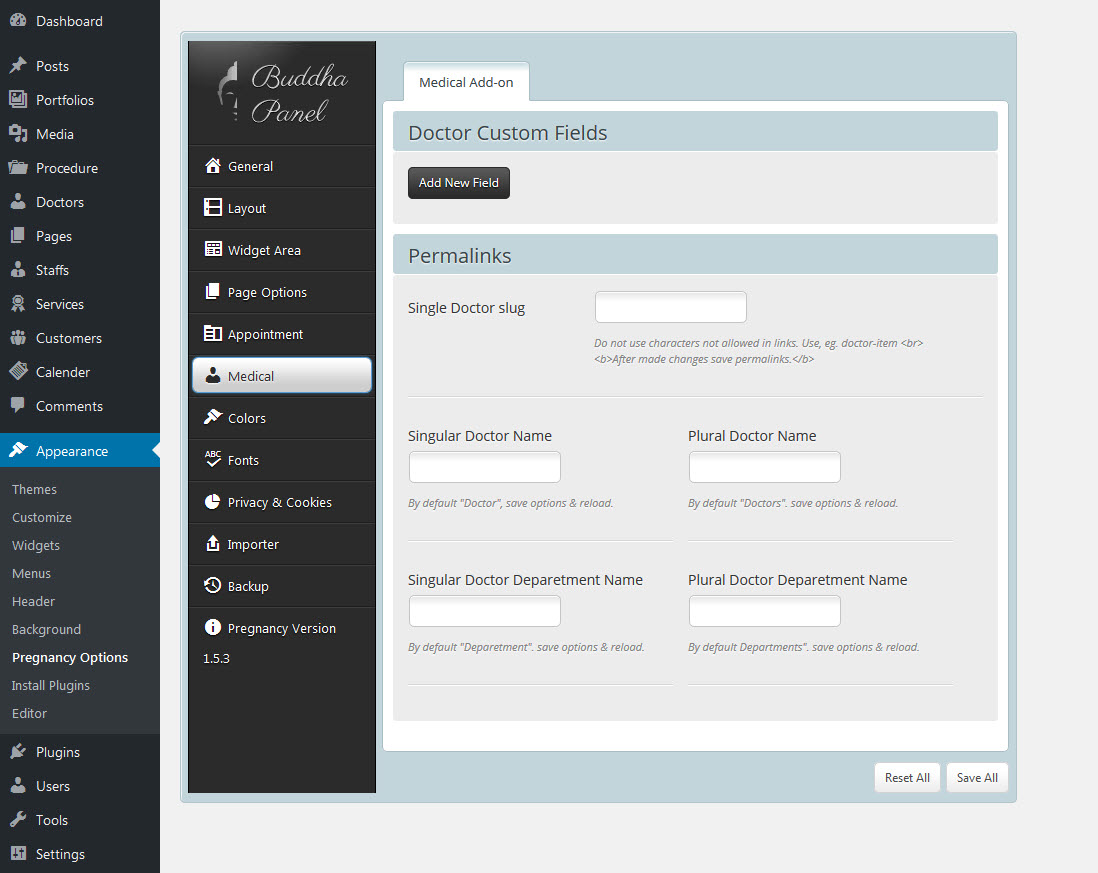Click the General home icon
This screenshot has height=873, width=1098.
pyautogui.click(x=212, y=166)
